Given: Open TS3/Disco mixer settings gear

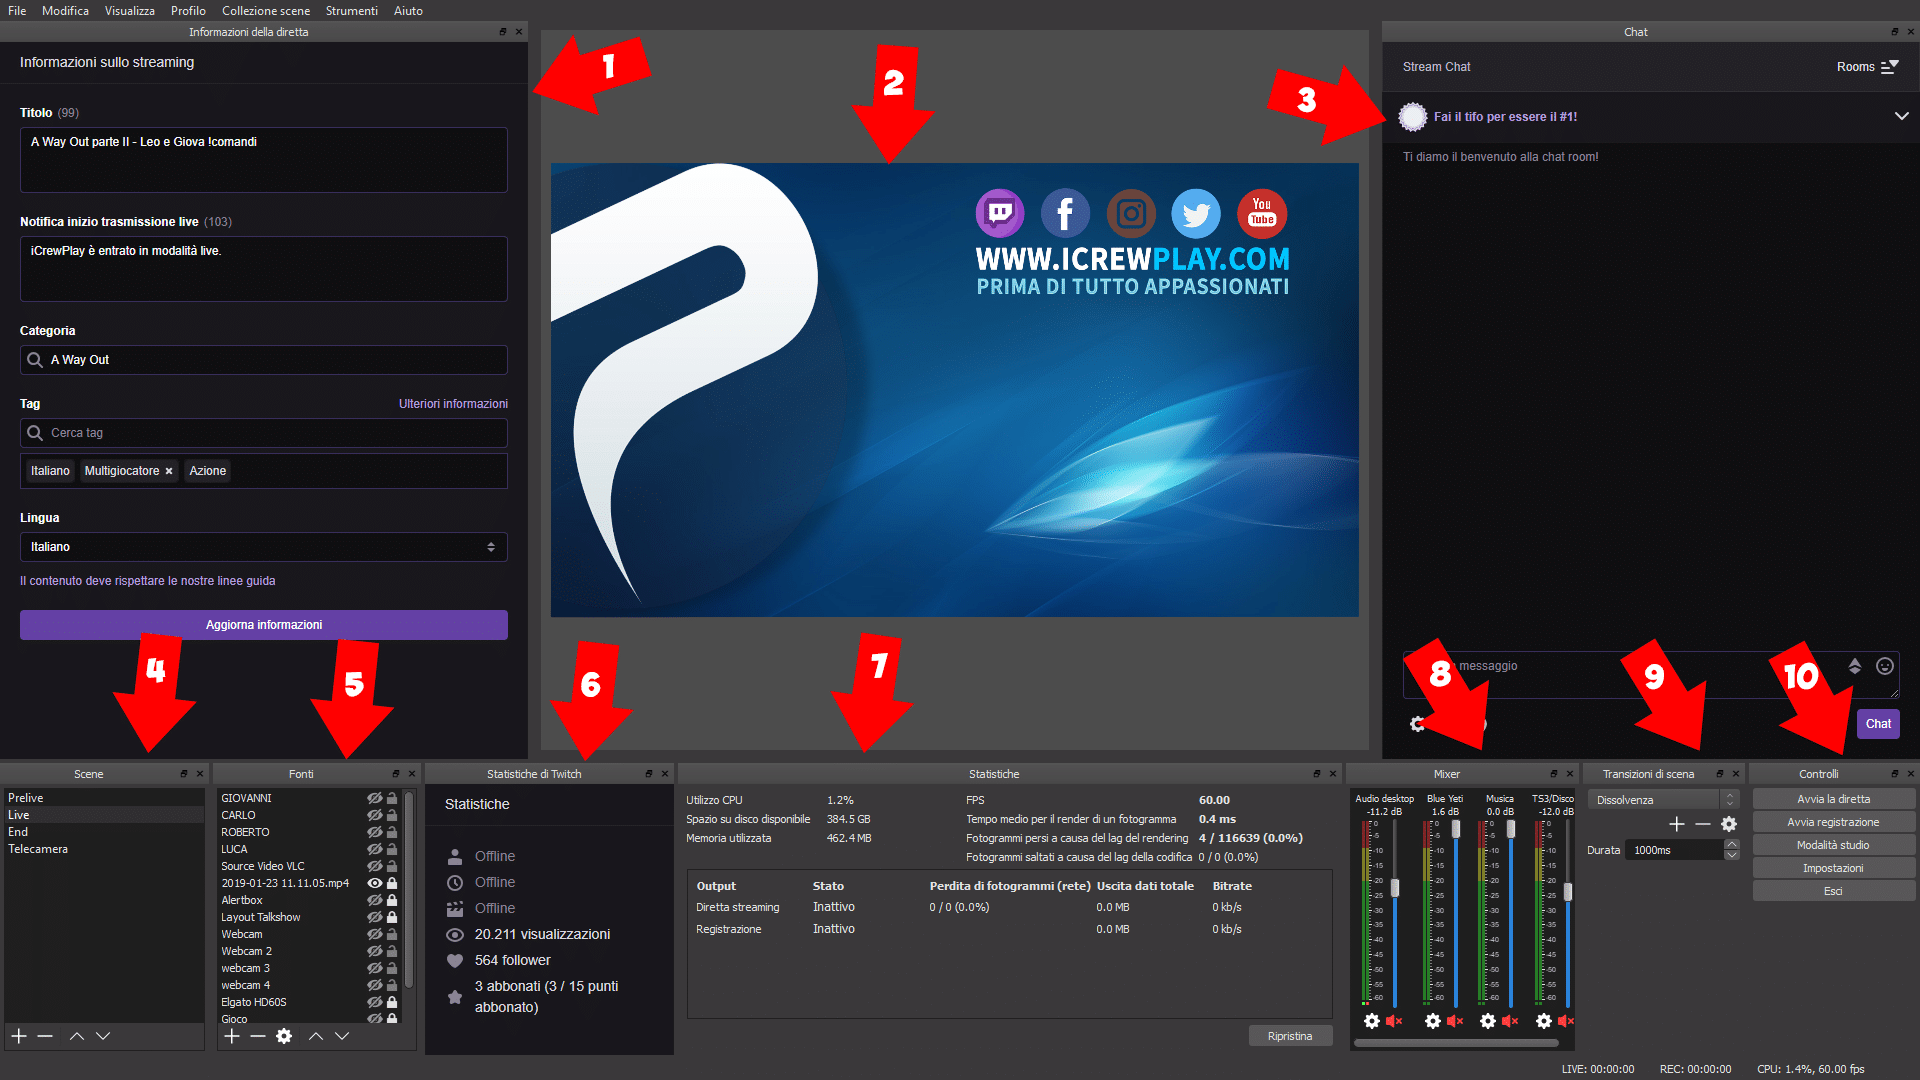Looking at the screenshot, I should [1544, 1021].
